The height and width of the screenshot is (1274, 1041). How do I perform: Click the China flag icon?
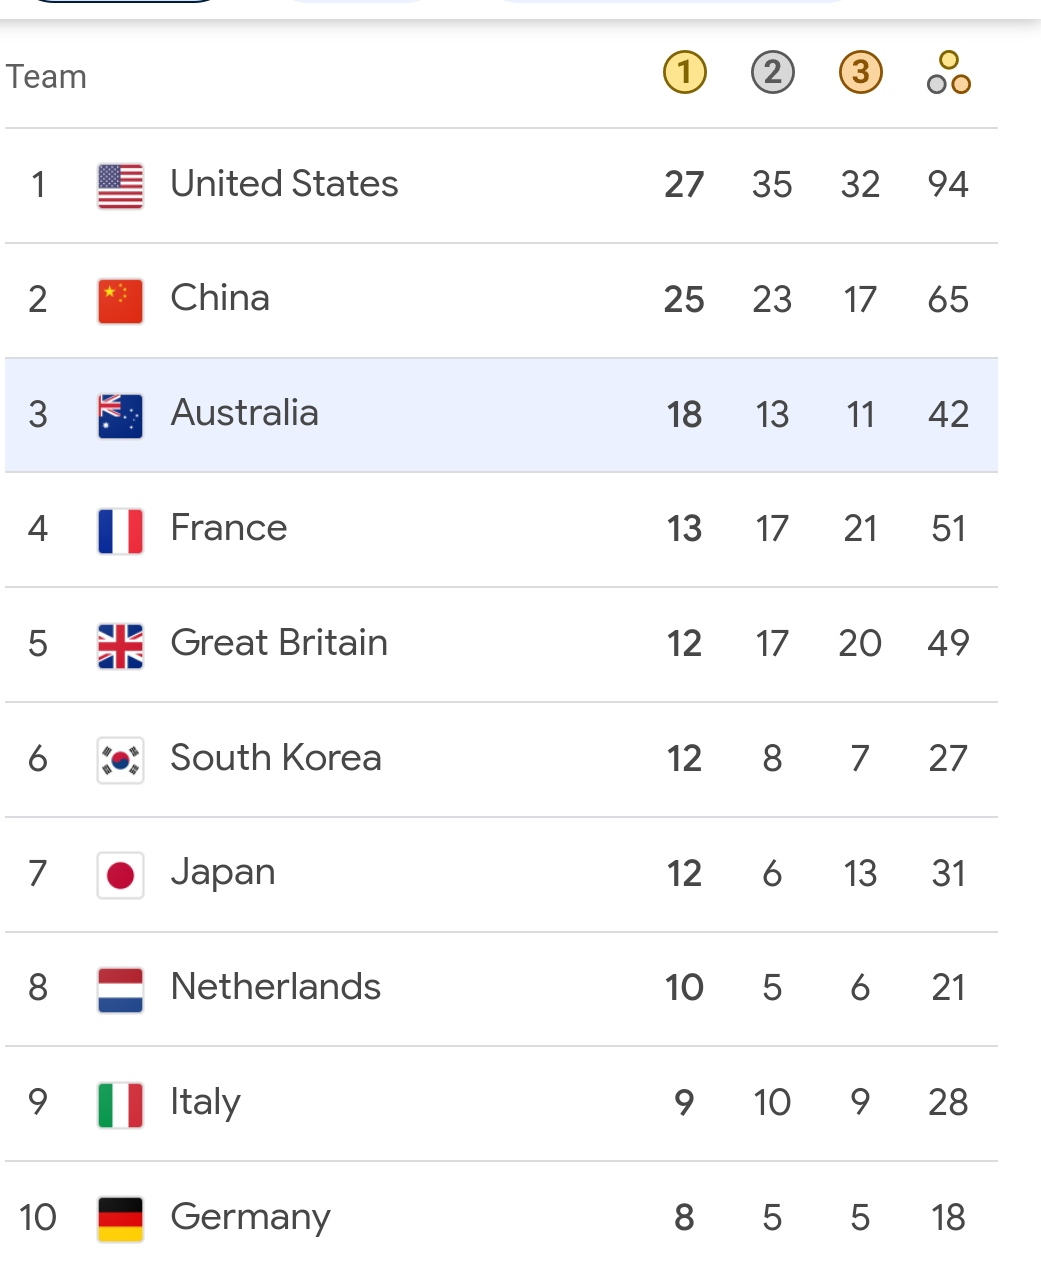120,301
